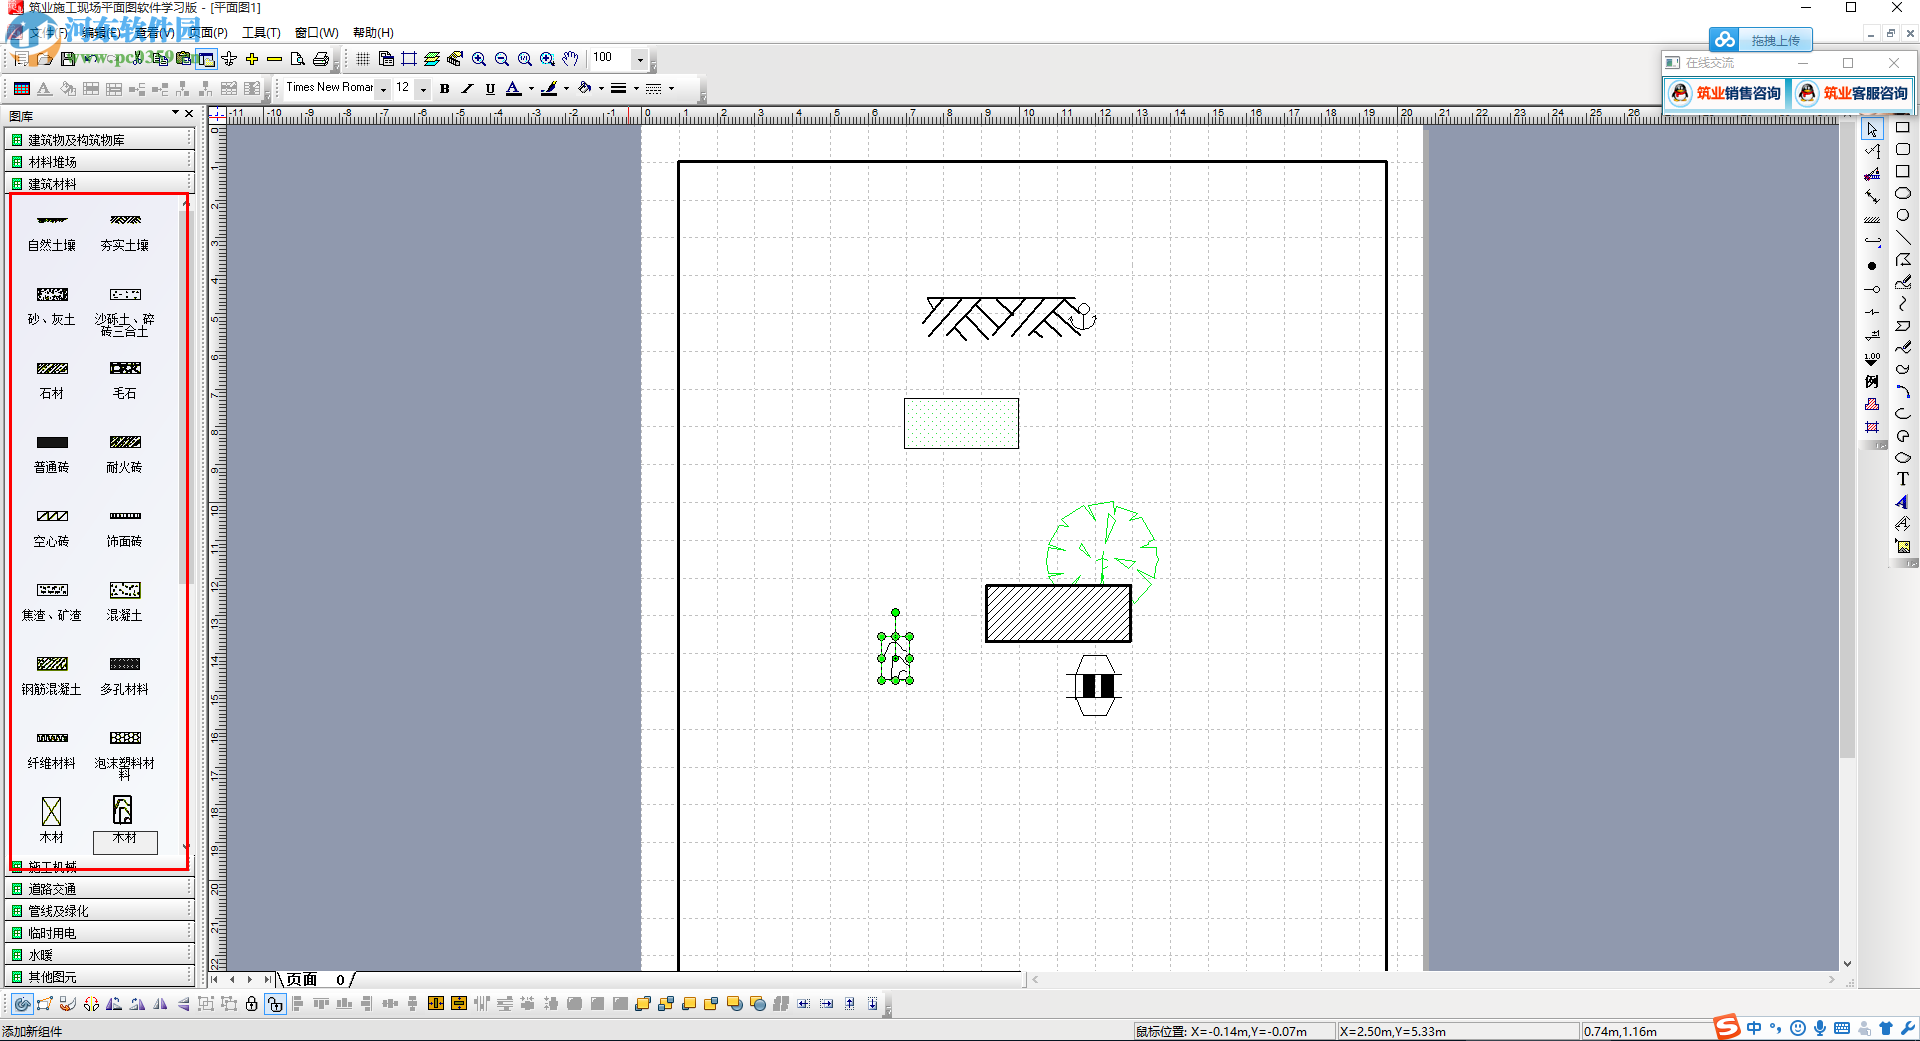The height and width of the screenshot is (1041, 1920).
Task: Click the 筑业销售咨询 button
Action: coord(1725,93)
